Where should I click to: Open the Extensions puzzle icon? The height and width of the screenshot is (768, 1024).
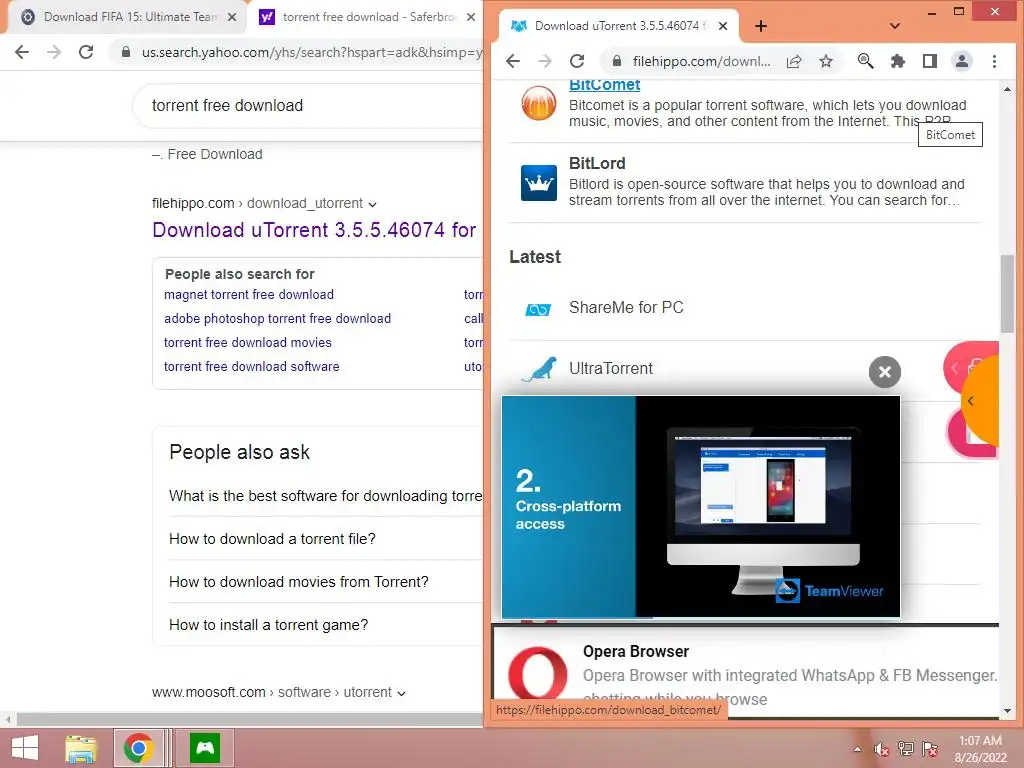[898, 61]
